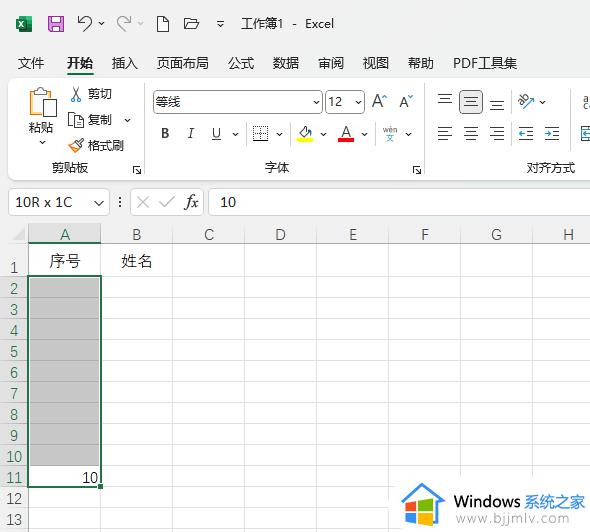Toggle underline formatting
590x532 pixels.
(x=216, y=133)
